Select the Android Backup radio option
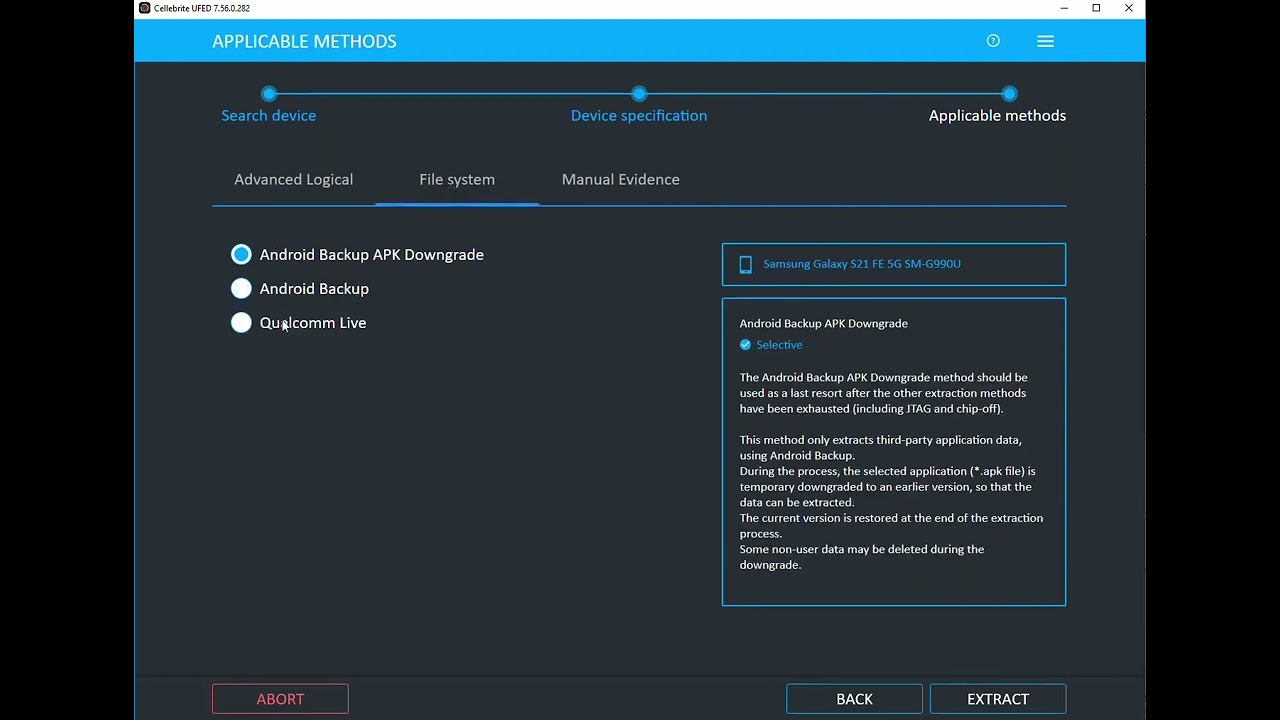The height and width of the screenshot is (720, 1280). pyautogui.click(x=241, y=289)
